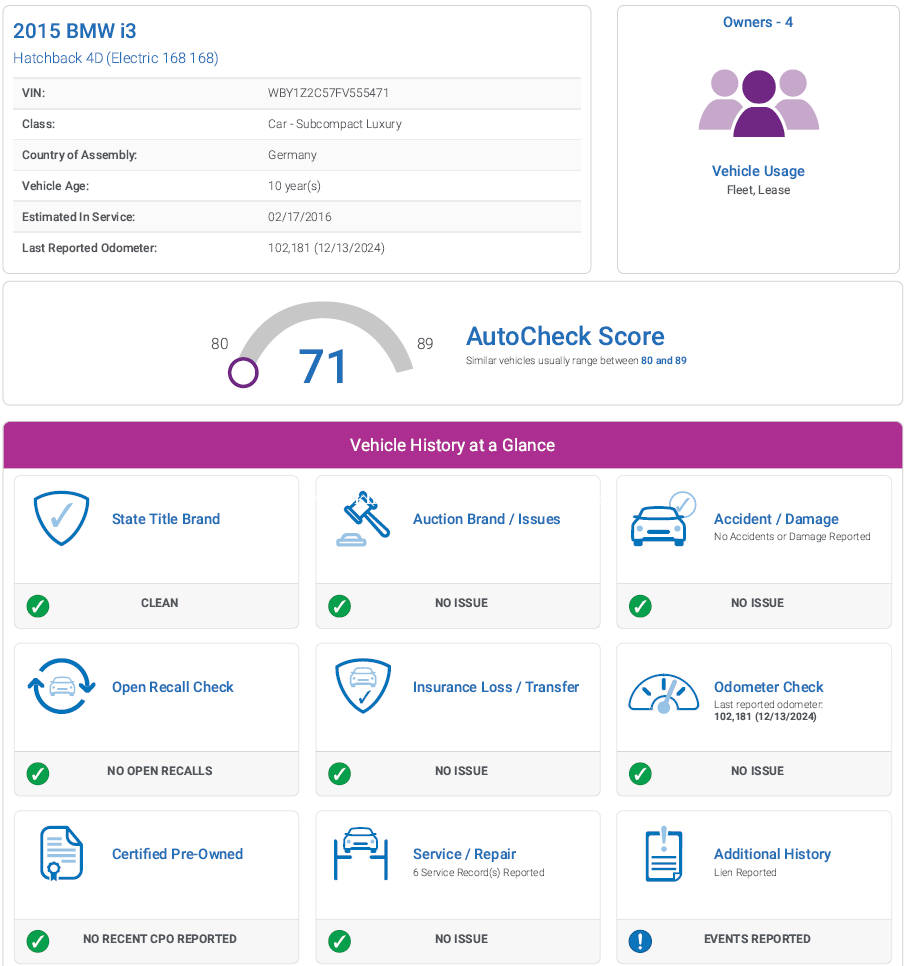The image size is (913, 966).
Task: Open the Insurance Loss / Transfer link
Action: click(496, 687)
